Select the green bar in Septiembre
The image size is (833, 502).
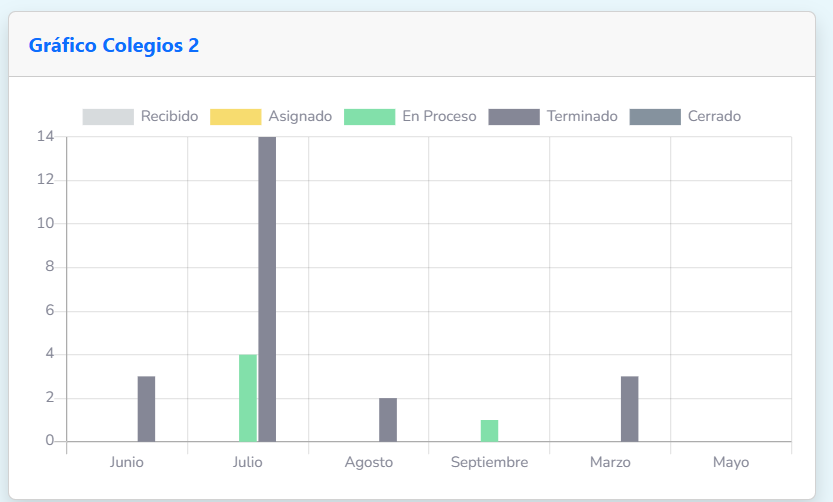(x=489, y=431)
